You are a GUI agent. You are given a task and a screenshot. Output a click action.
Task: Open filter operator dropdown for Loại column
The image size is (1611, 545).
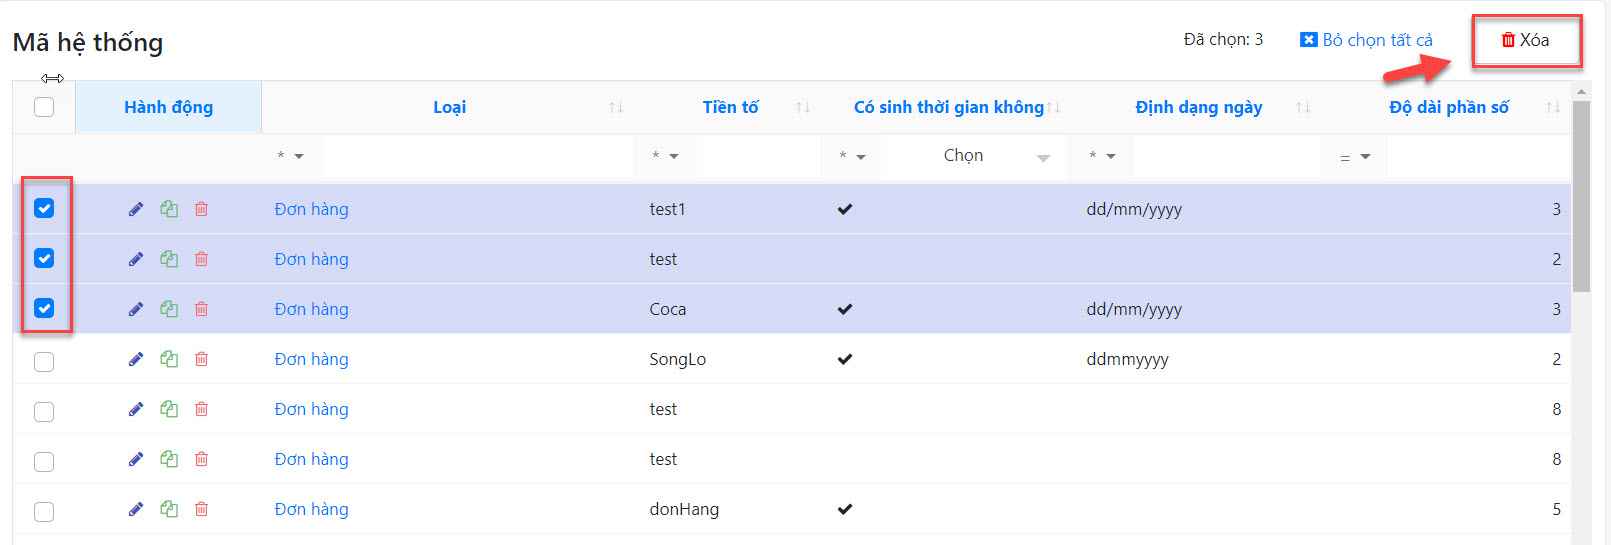click(290, 156)
